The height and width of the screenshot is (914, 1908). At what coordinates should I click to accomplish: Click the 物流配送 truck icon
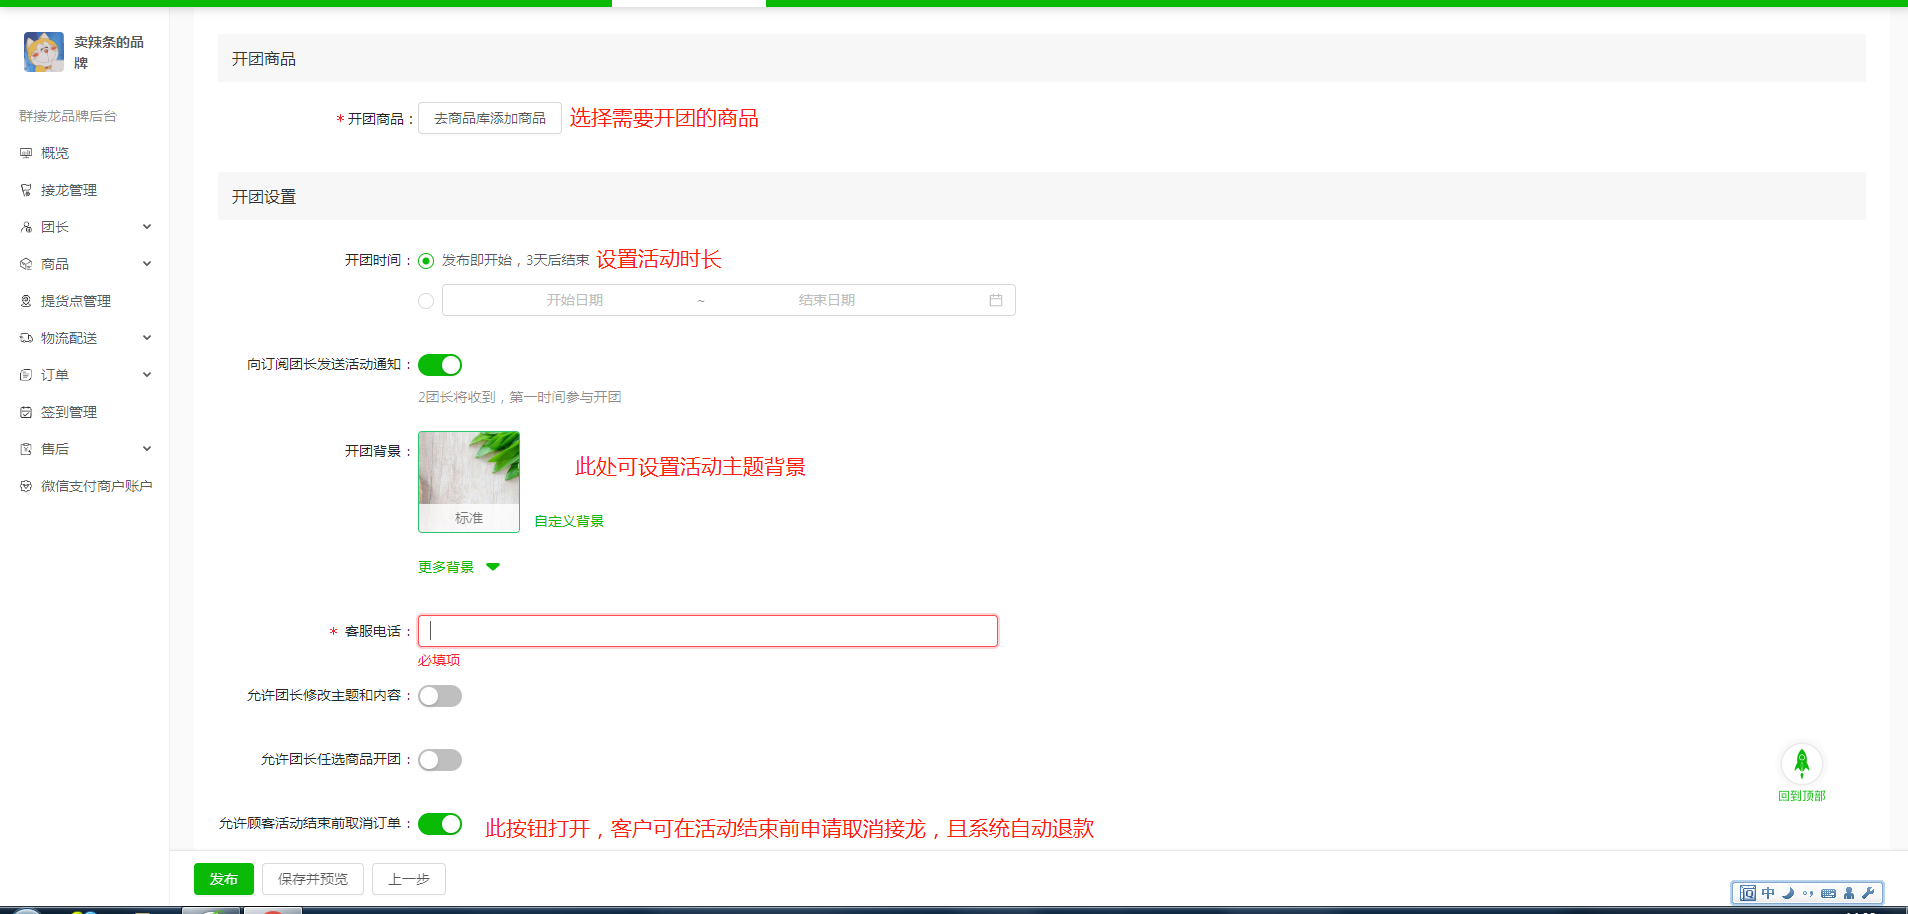tap(26, 338)
